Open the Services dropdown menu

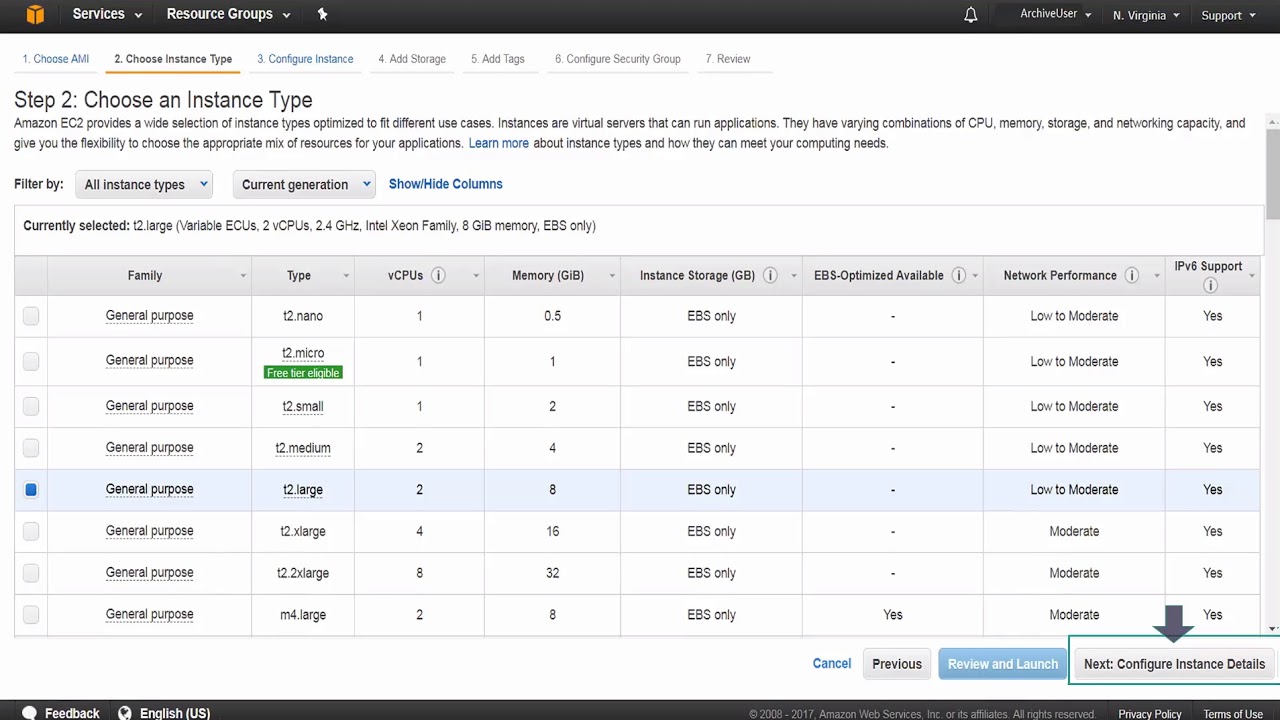click(x=107, y=14)
